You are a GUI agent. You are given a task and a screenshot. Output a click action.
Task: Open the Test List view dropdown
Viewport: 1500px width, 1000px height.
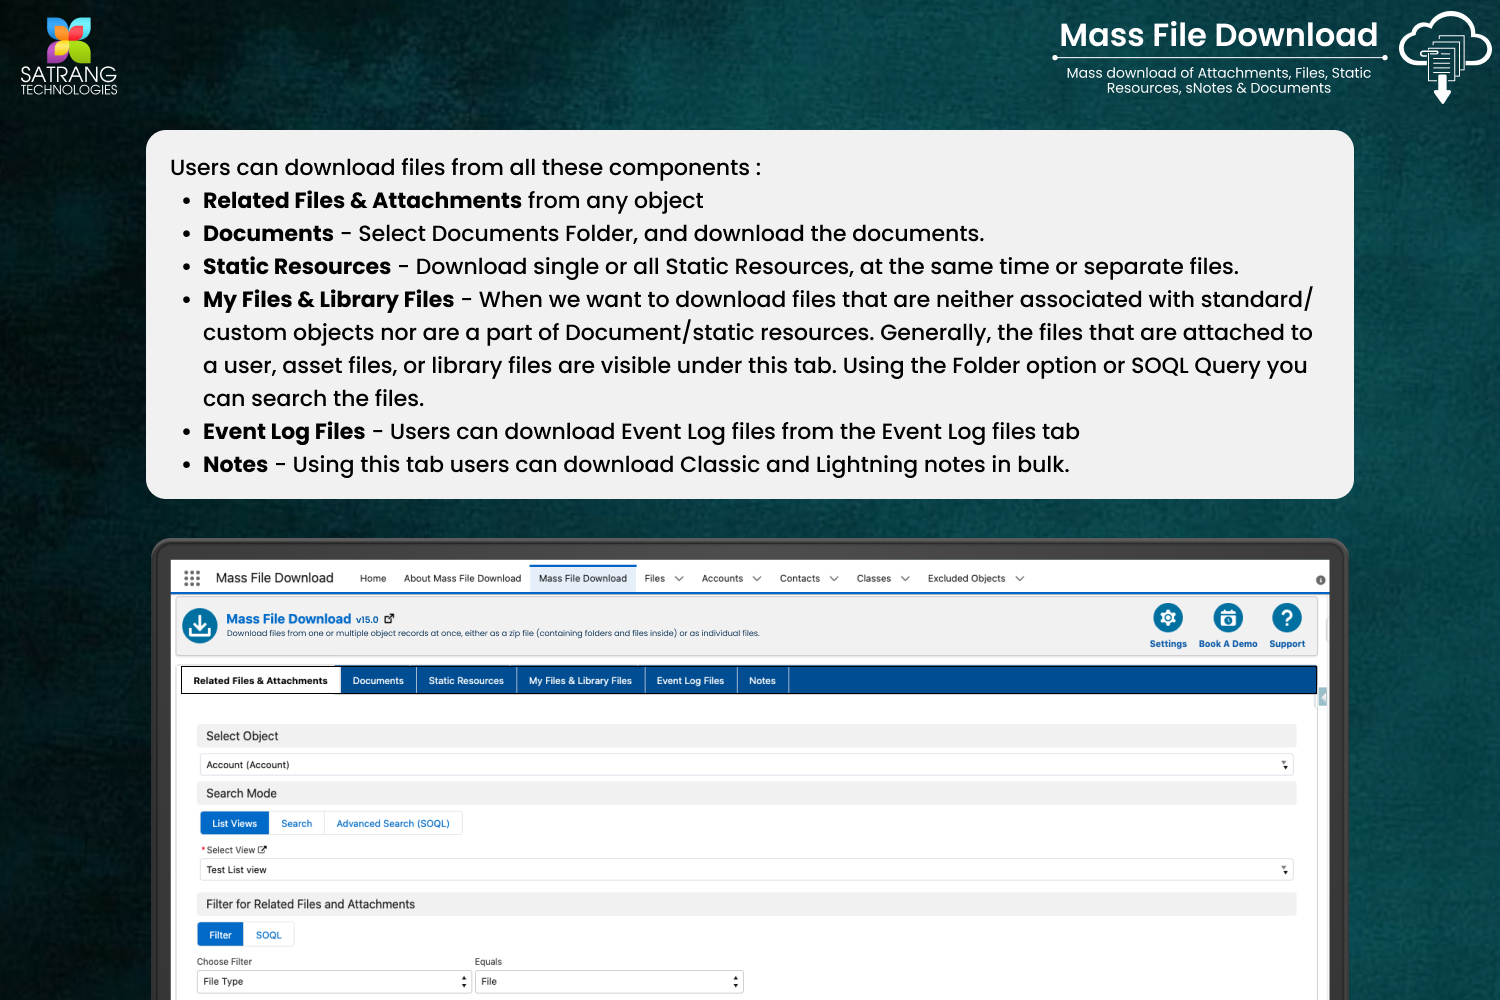[x=746, y=870]
